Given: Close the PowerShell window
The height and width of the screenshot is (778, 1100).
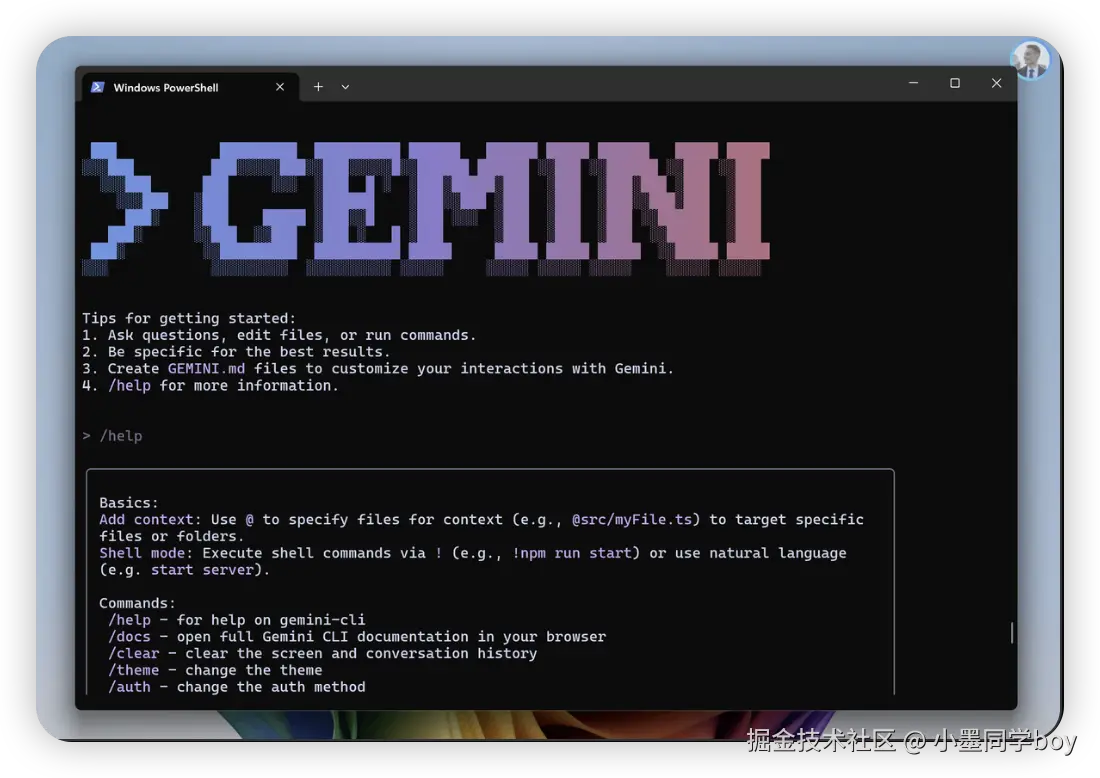Looking at the screenshot, I should tap(996, 83).
